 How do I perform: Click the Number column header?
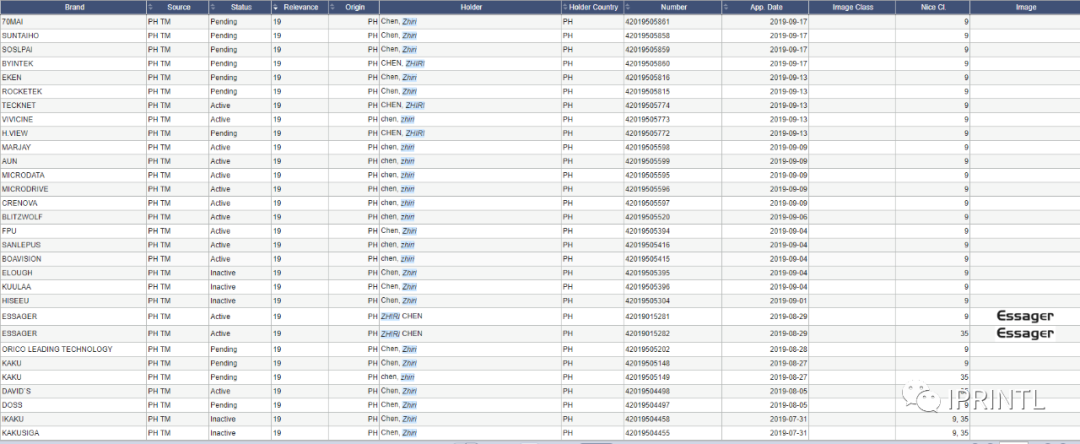click(x=673, y=7)
